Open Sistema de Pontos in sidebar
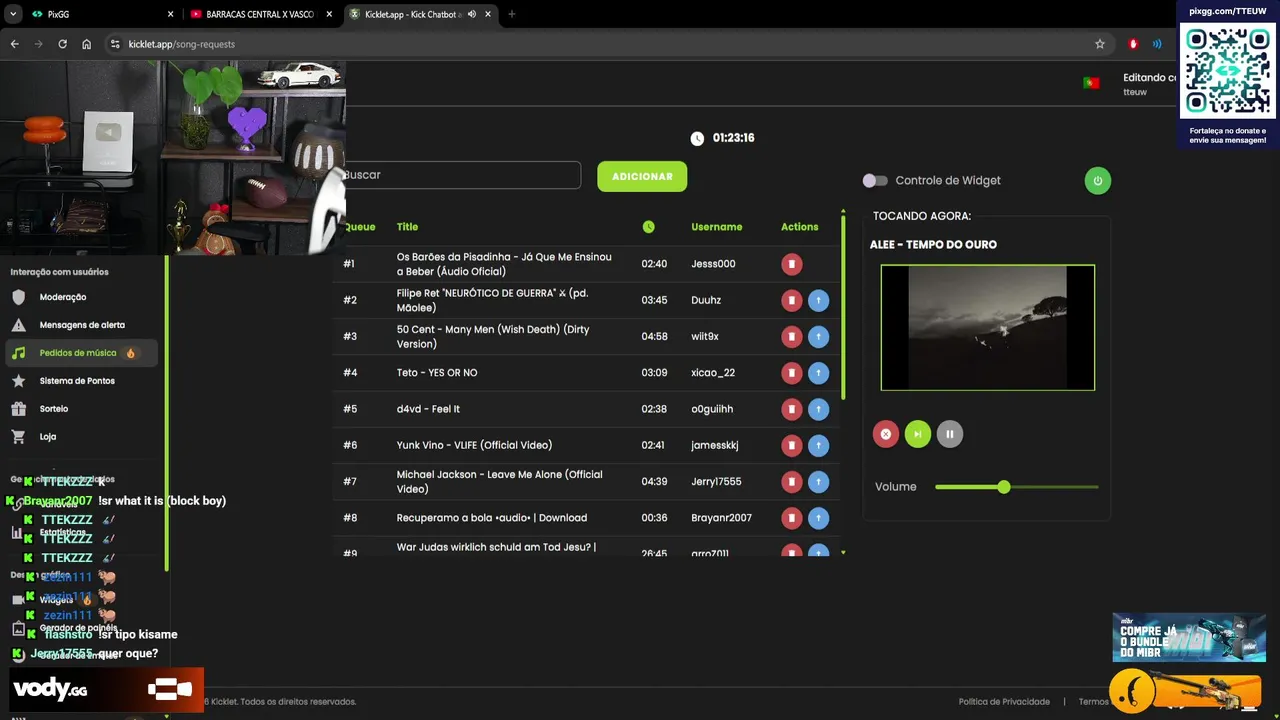The width and height of the screenshot is (1280, 720). pos(77,381)
